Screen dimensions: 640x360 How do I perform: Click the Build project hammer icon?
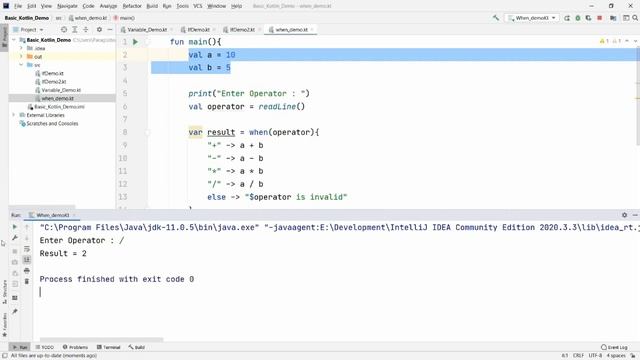tap(496, 18)
